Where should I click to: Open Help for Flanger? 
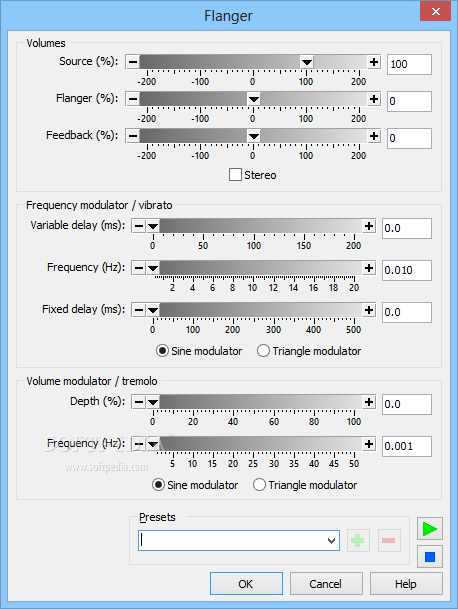406,583
